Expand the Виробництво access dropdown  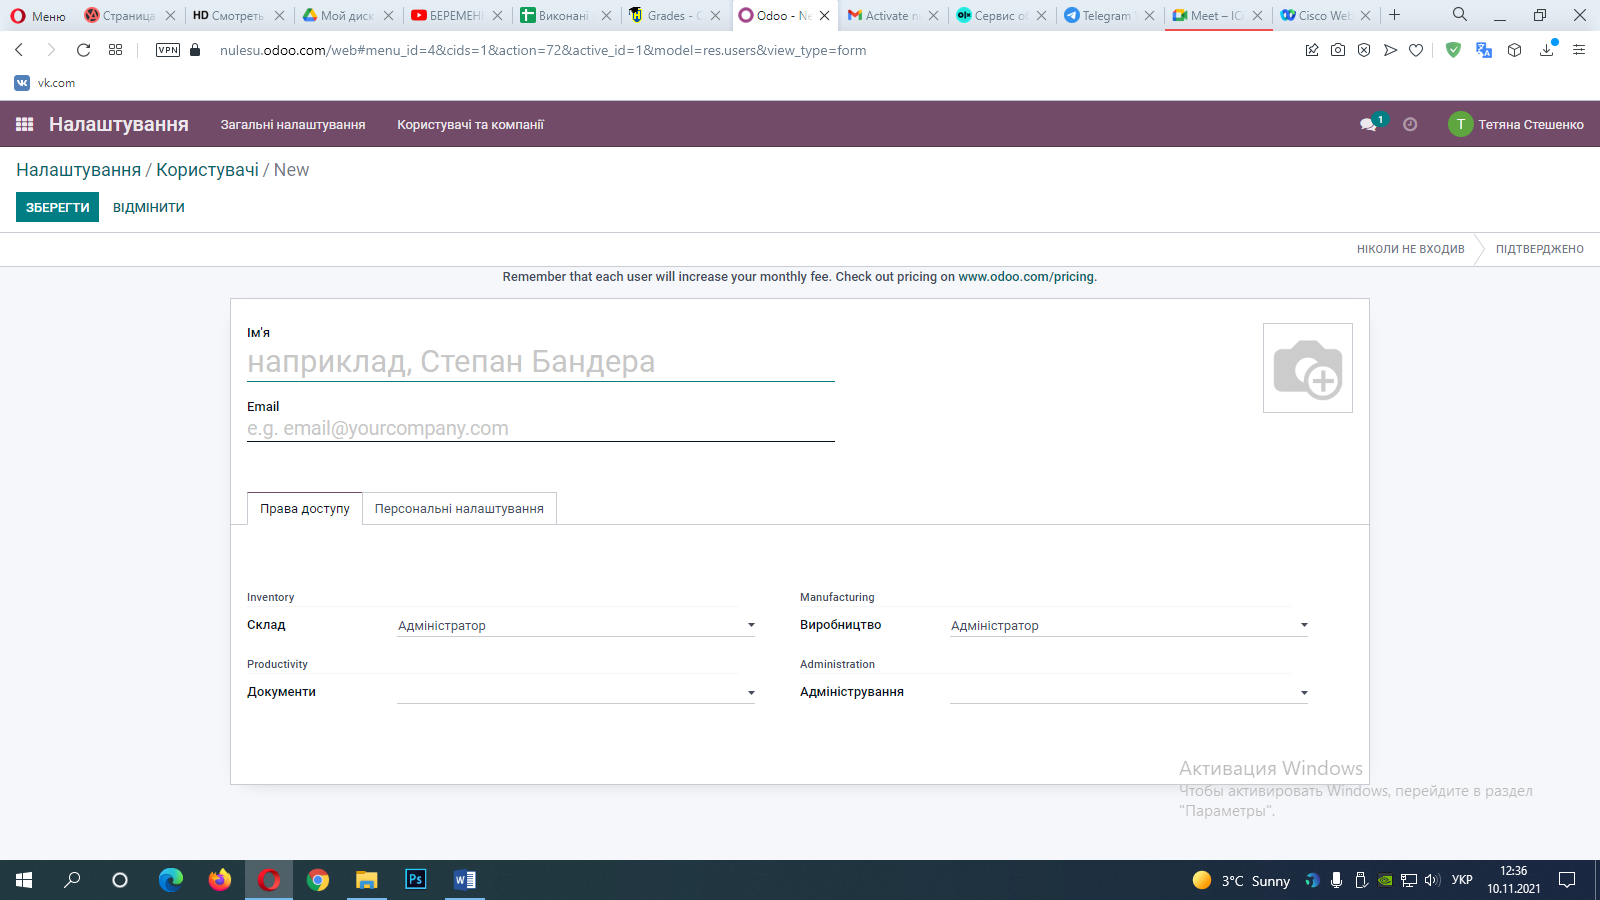(1129, 625)
